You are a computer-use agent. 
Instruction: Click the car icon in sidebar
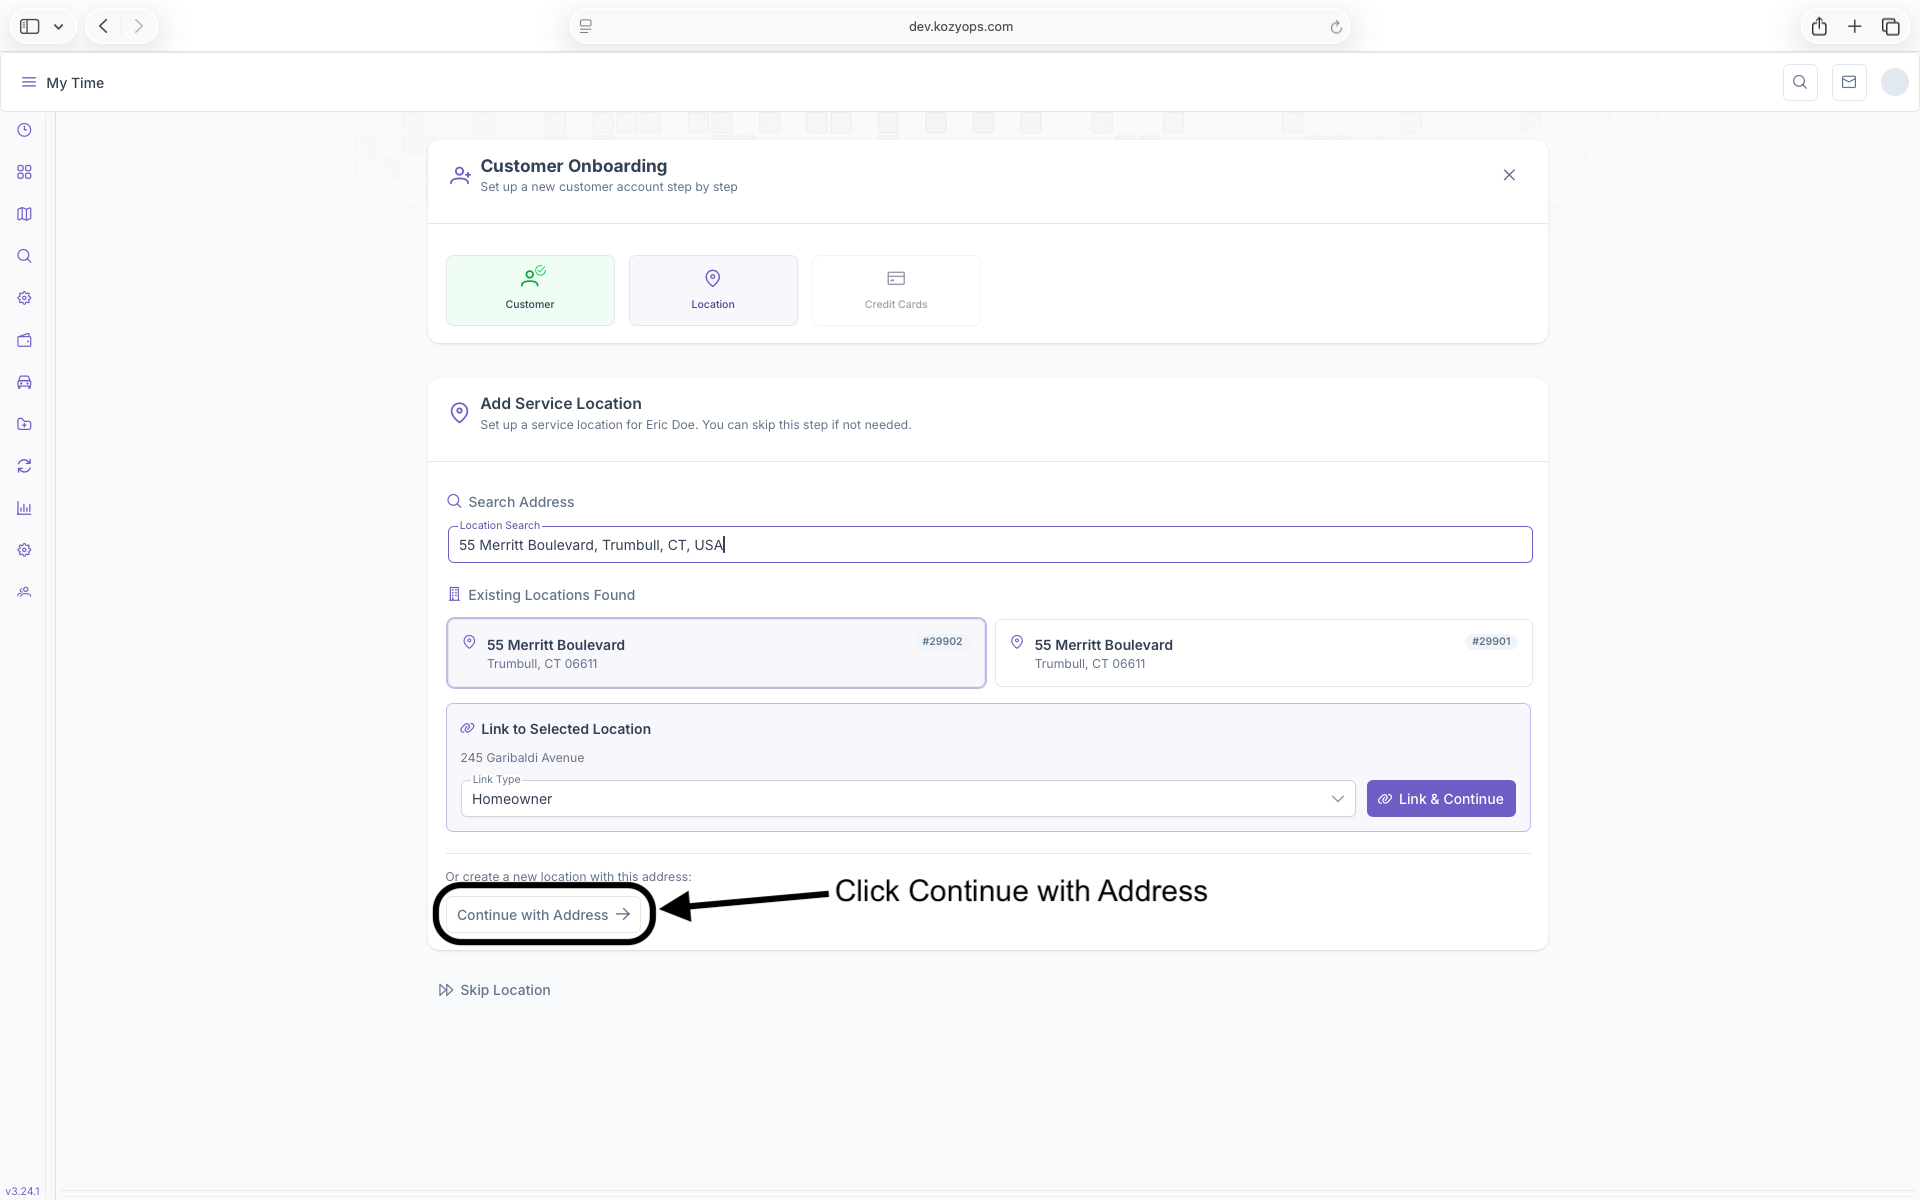[x=24, y=382]
